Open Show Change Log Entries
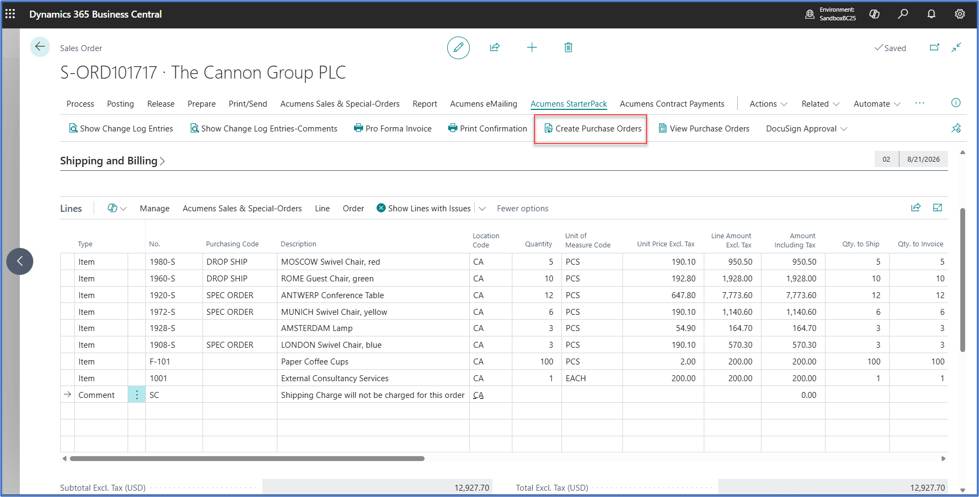The width and height of the screenshot is (979, 497). [x=121, y=129]
